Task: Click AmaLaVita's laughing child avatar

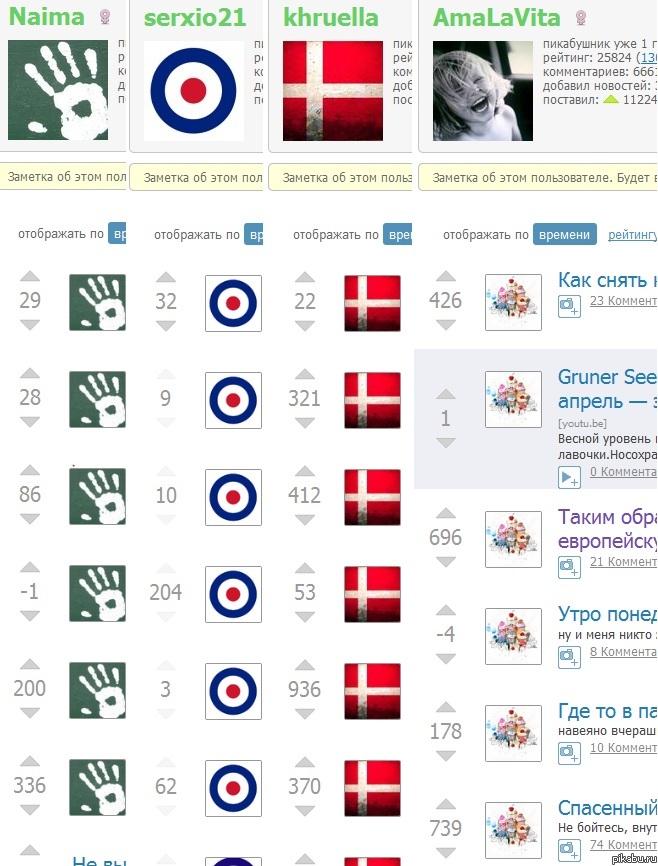Action: 483,91
